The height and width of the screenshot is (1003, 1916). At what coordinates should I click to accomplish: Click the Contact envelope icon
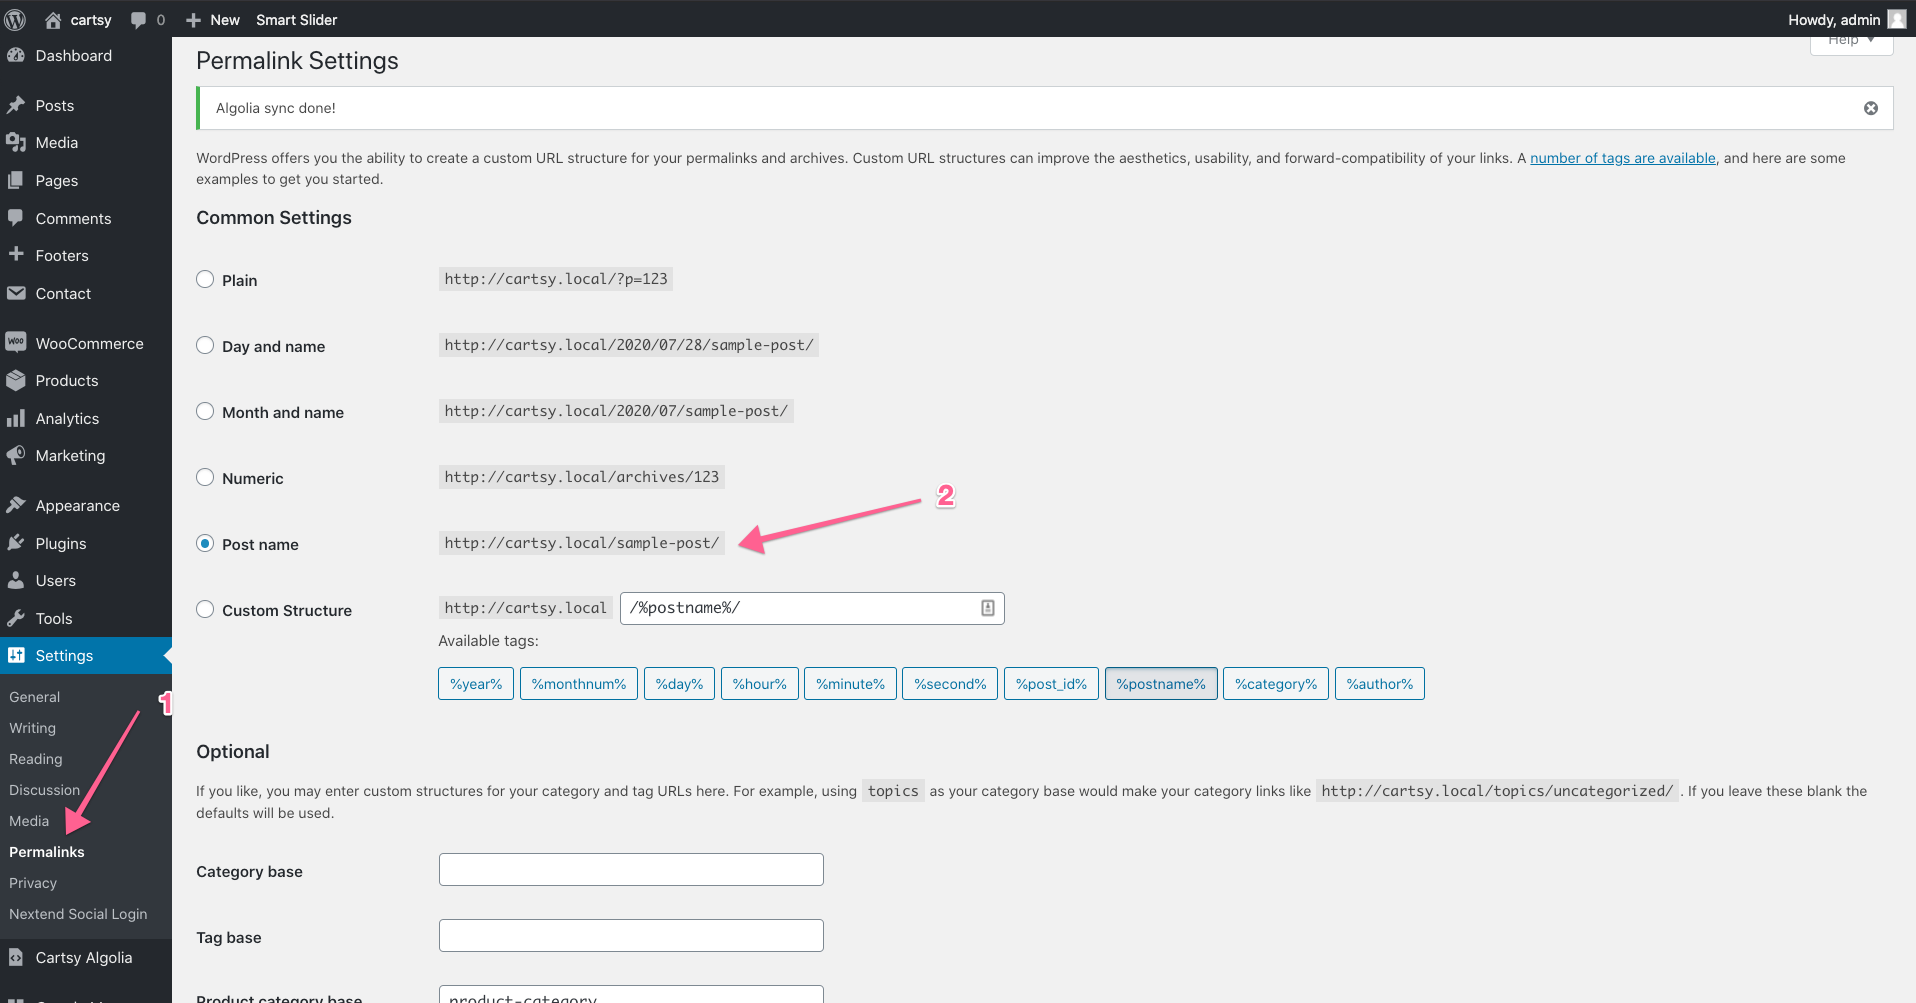16,293
